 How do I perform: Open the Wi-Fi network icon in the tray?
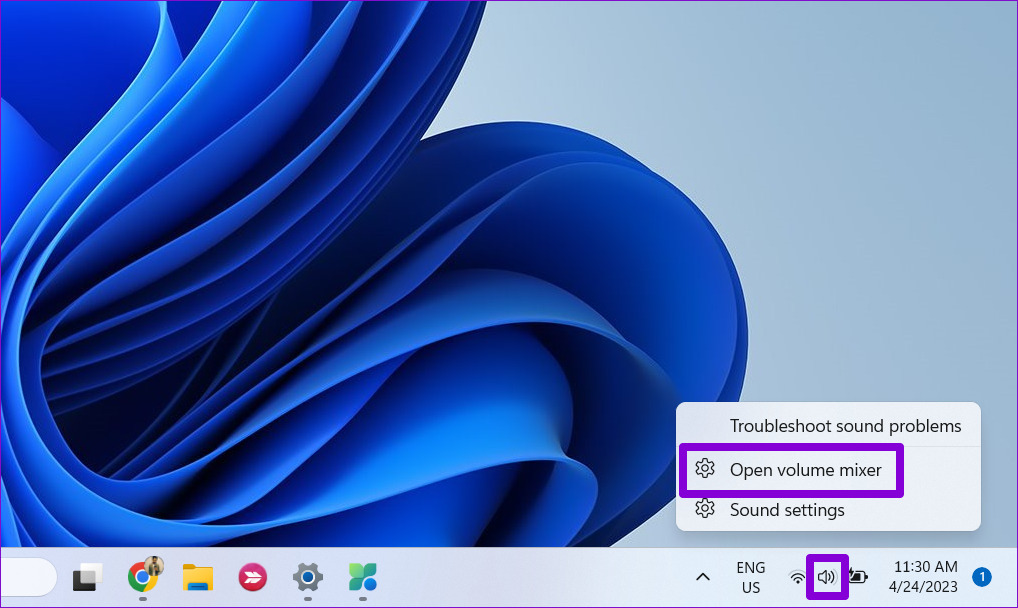(797, 578)
